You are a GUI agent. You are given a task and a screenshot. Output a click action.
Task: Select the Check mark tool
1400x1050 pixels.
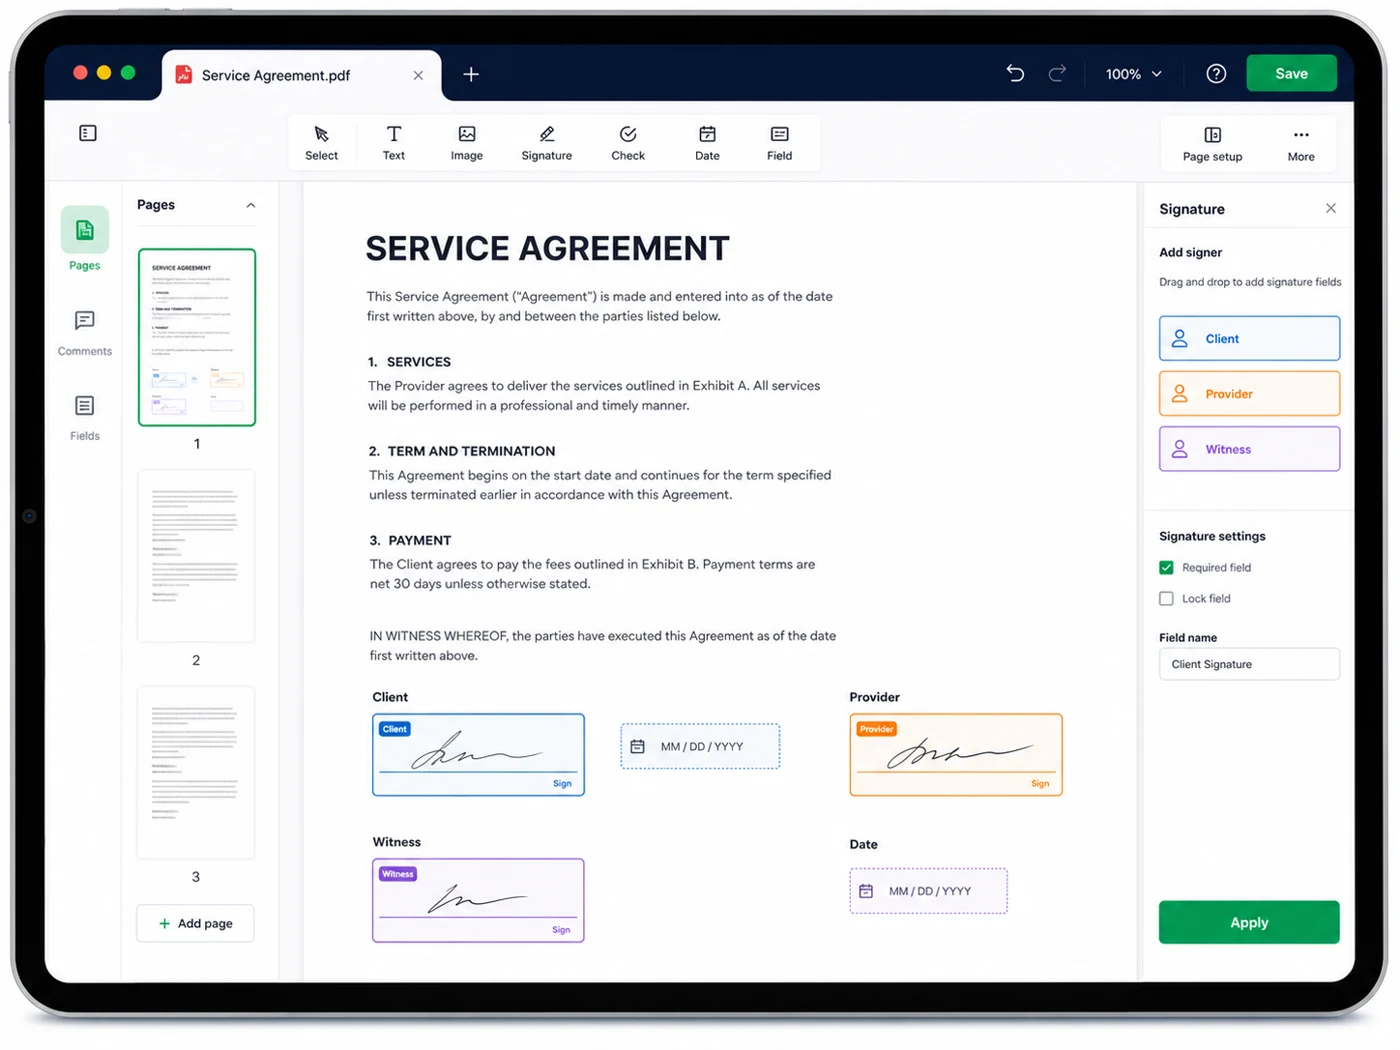tap(628, 143)
